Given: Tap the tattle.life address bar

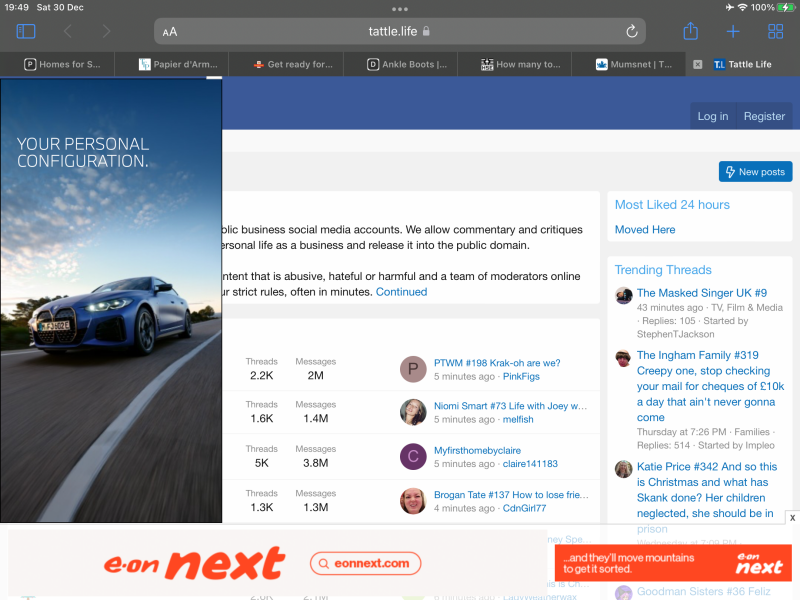Looking at the screenshot, I should [400, 32].
